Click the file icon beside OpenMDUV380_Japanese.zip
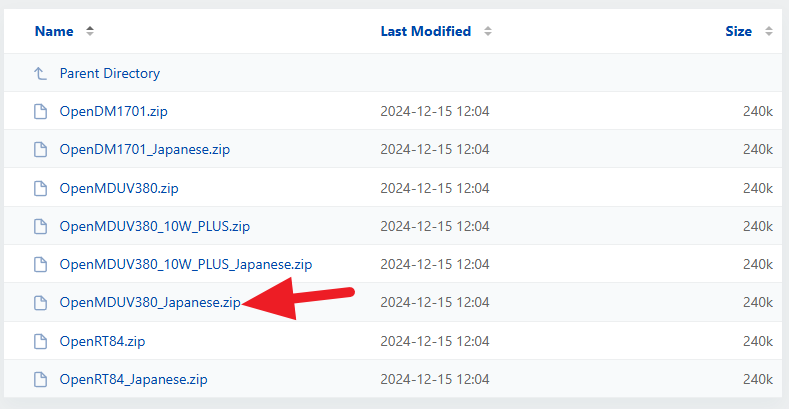 40,302
